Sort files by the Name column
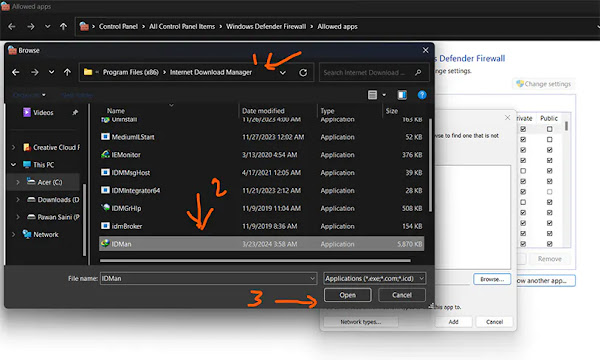 point(116,111)
